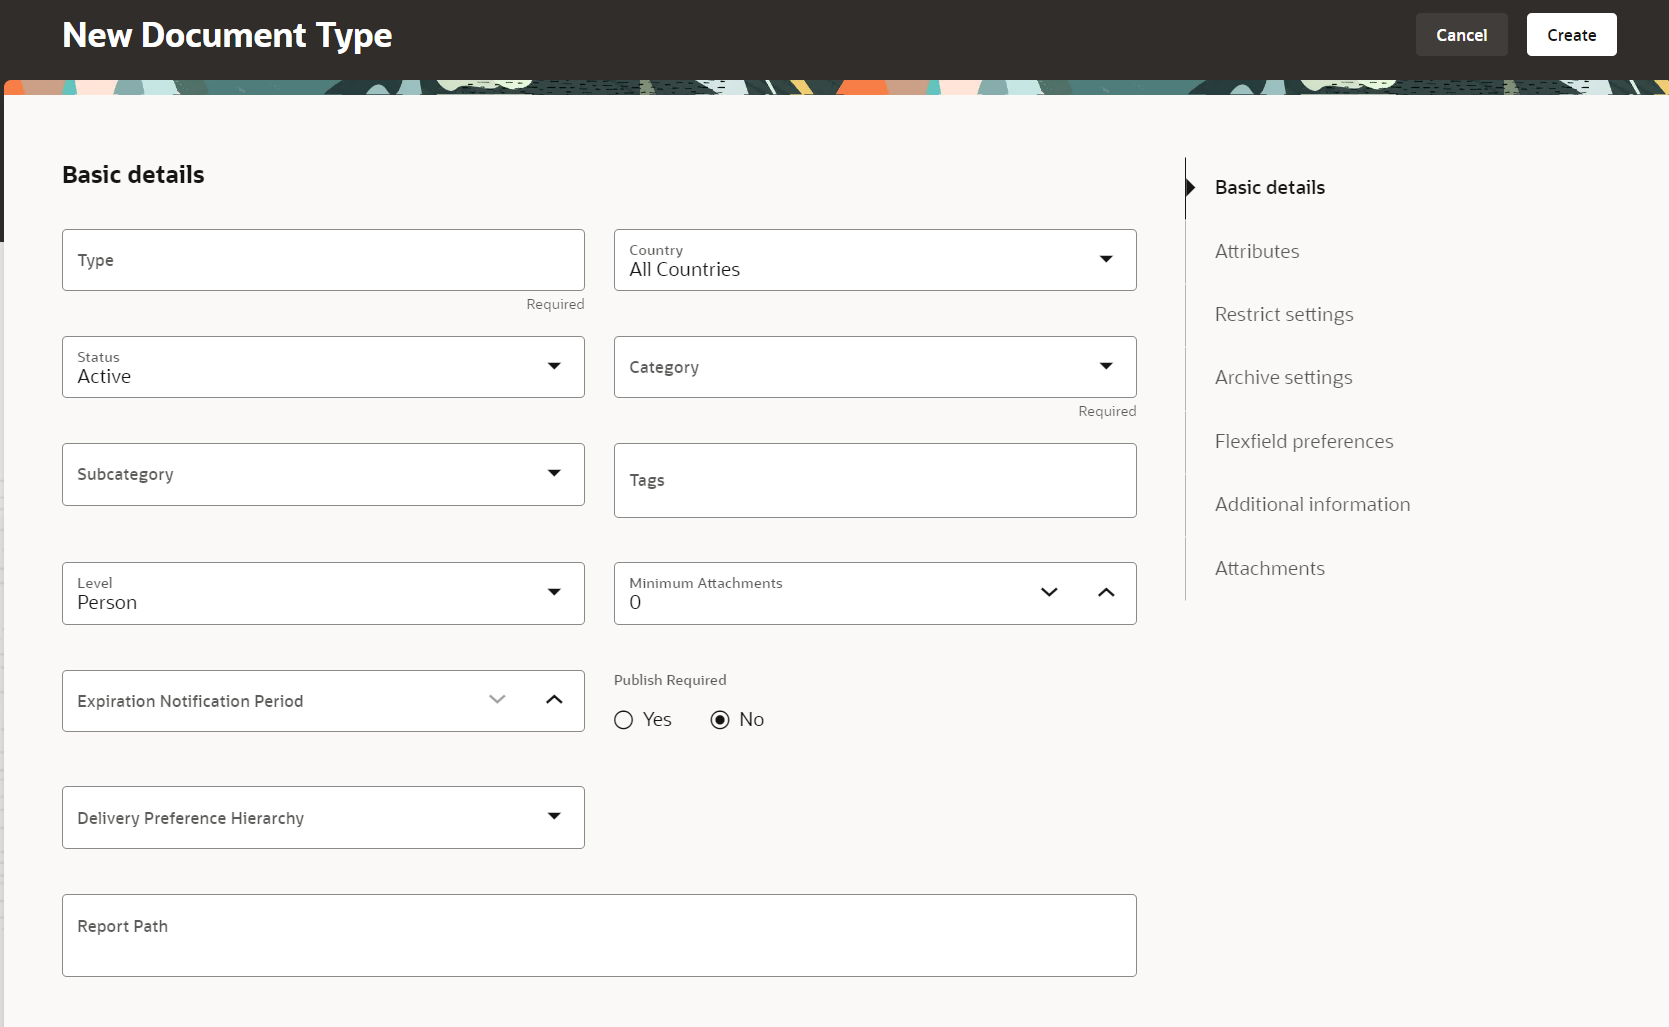Click the Create button
Viewport: 1669px width, 1027px height.
click(x=1571, y=35)
